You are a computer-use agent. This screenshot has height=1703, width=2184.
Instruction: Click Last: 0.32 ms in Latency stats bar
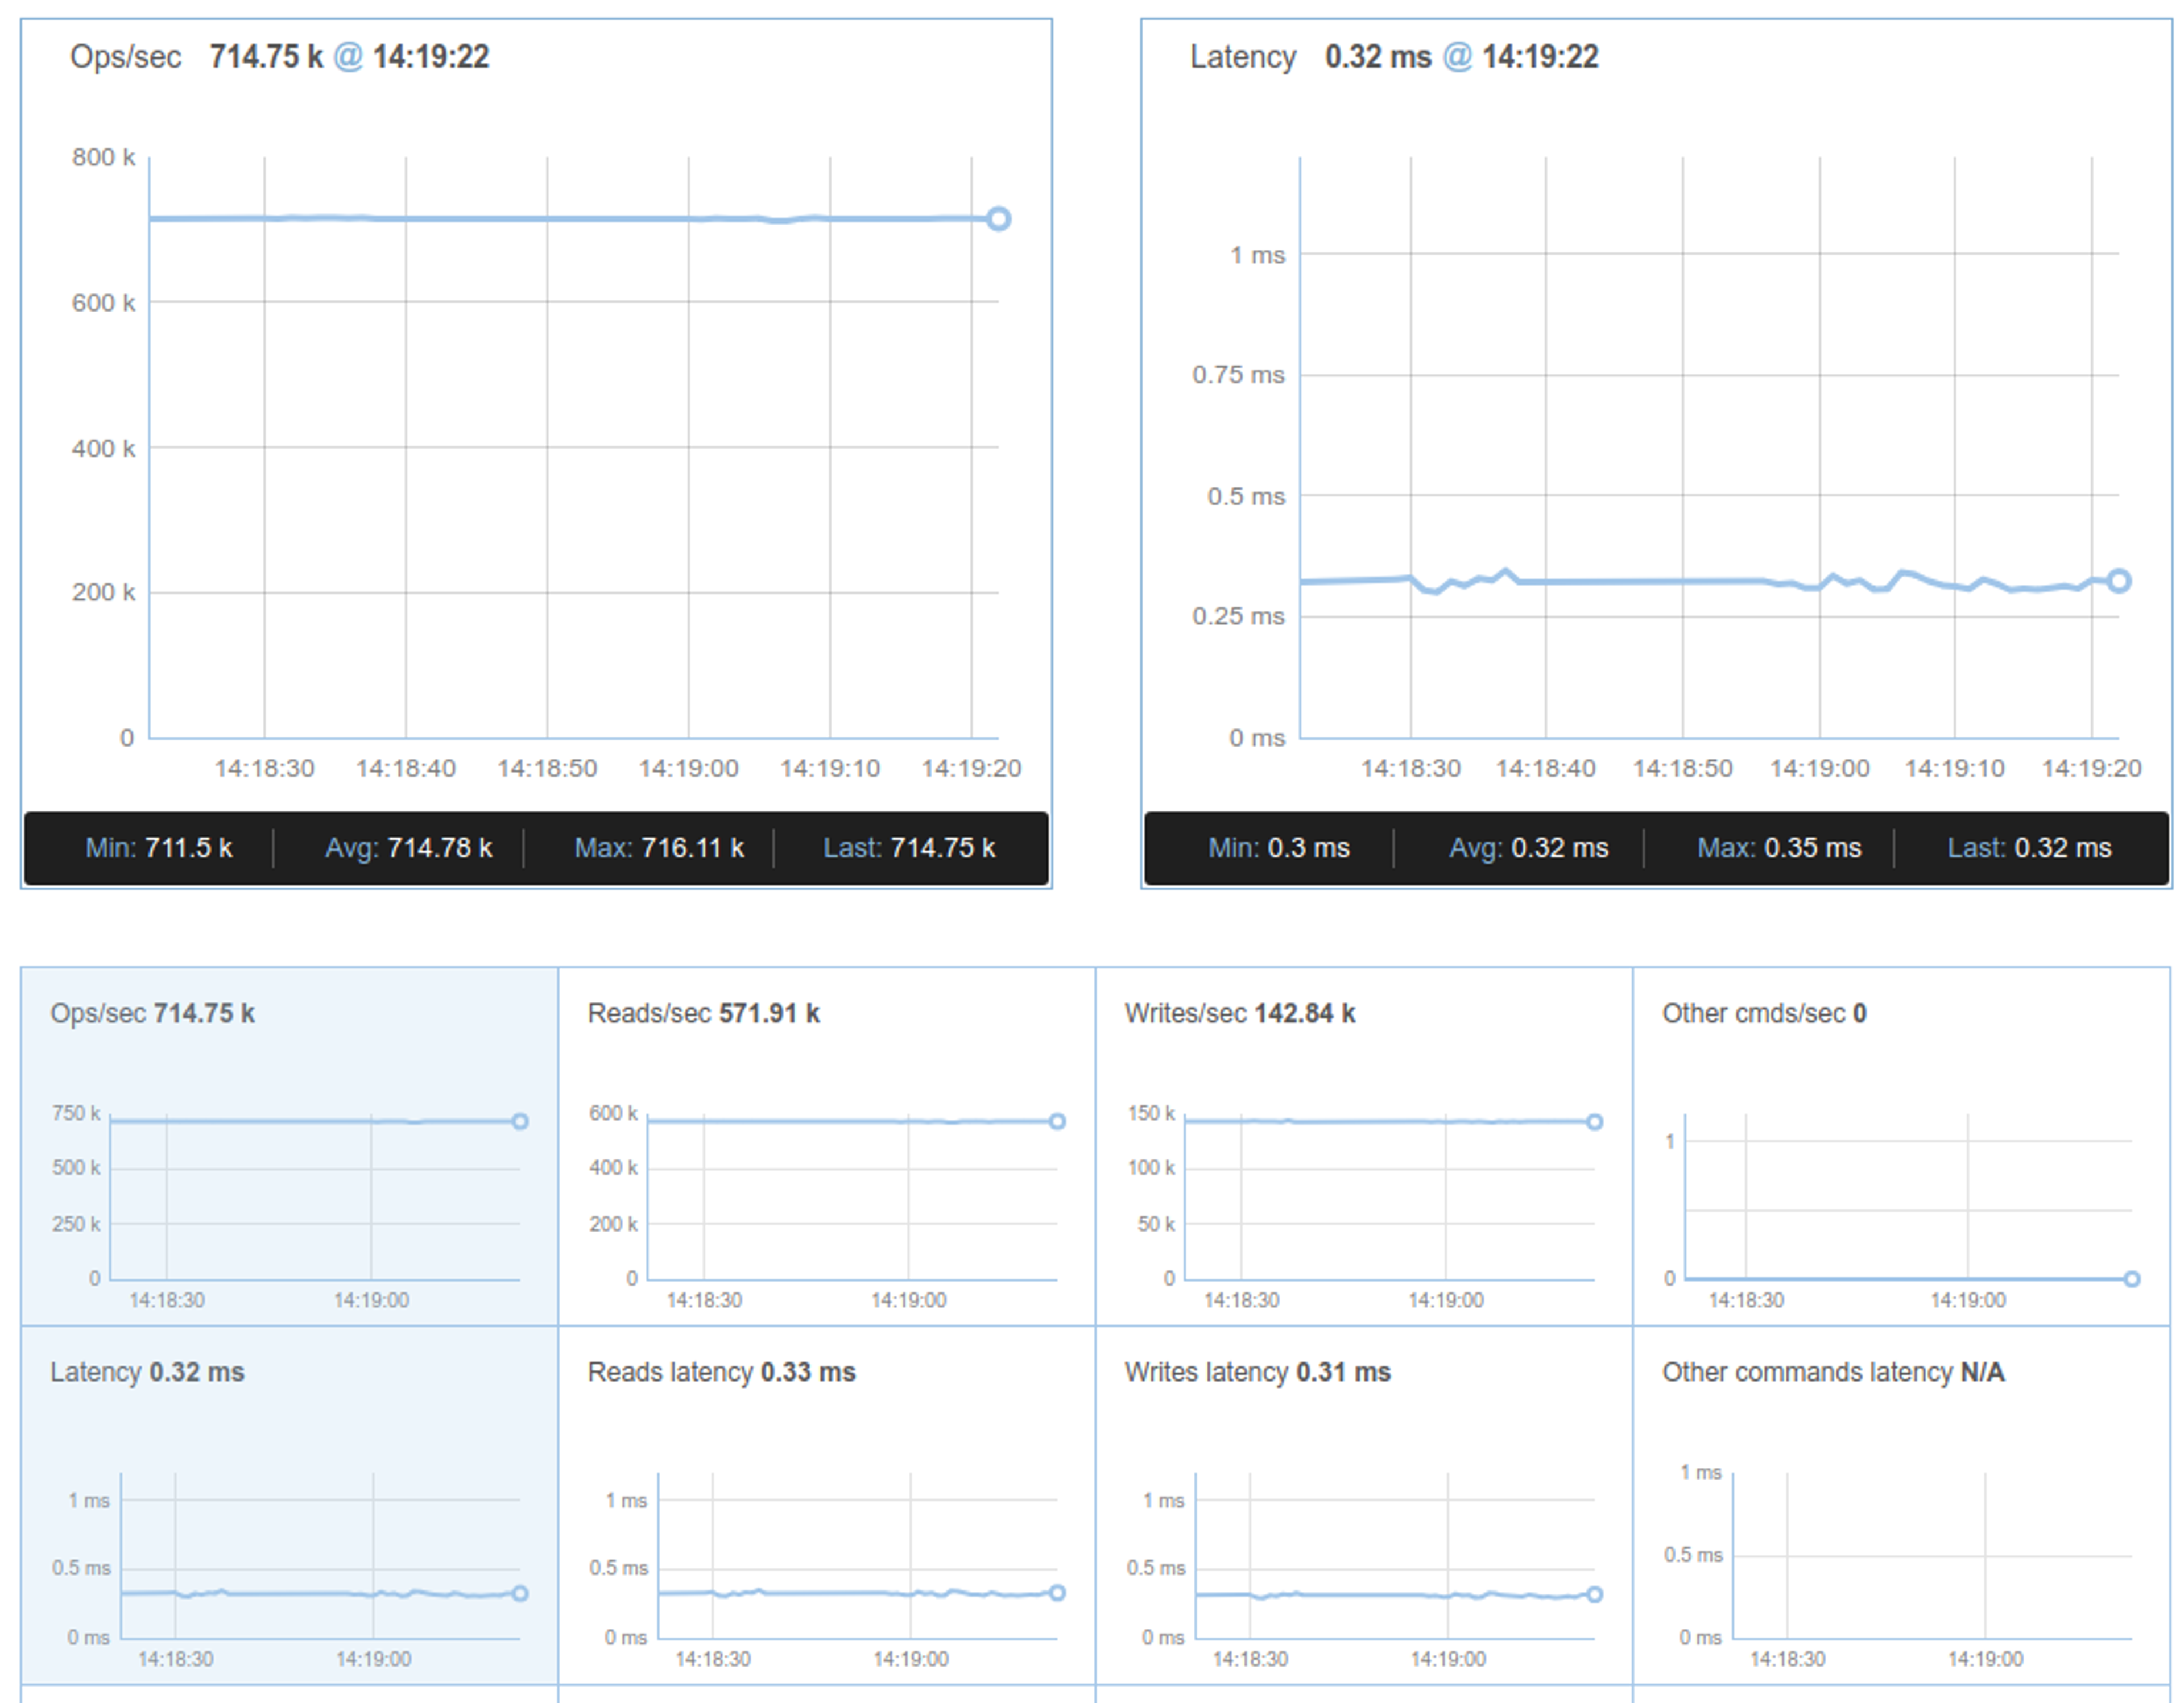click(x=2028, y=848)
